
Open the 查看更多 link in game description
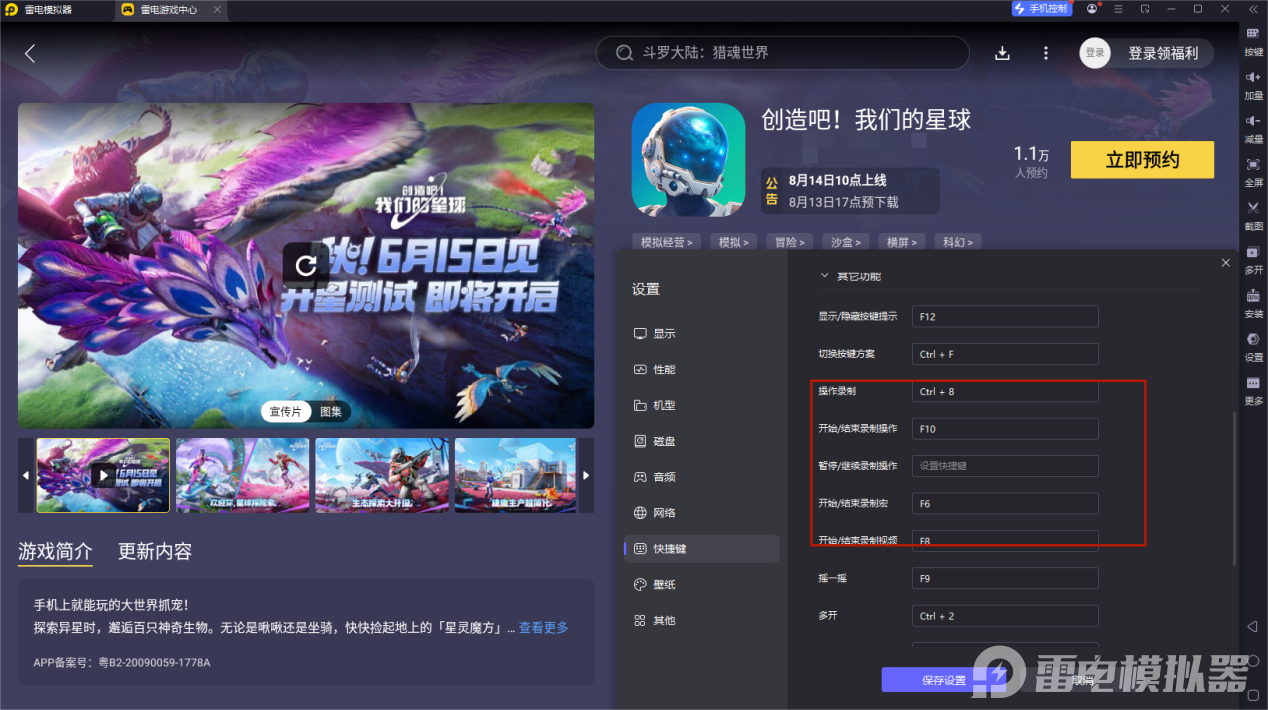coord(543,627)
